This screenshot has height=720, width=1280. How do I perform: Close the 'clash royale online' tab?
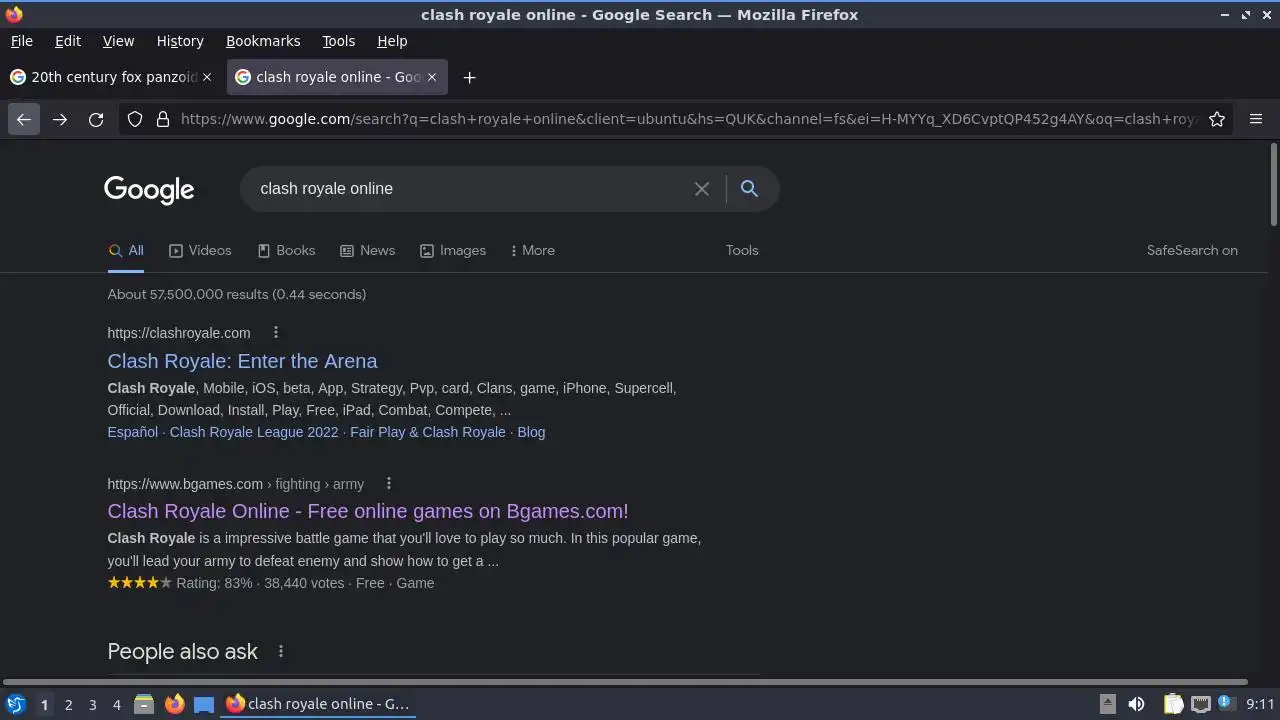(x=432, y=77)
